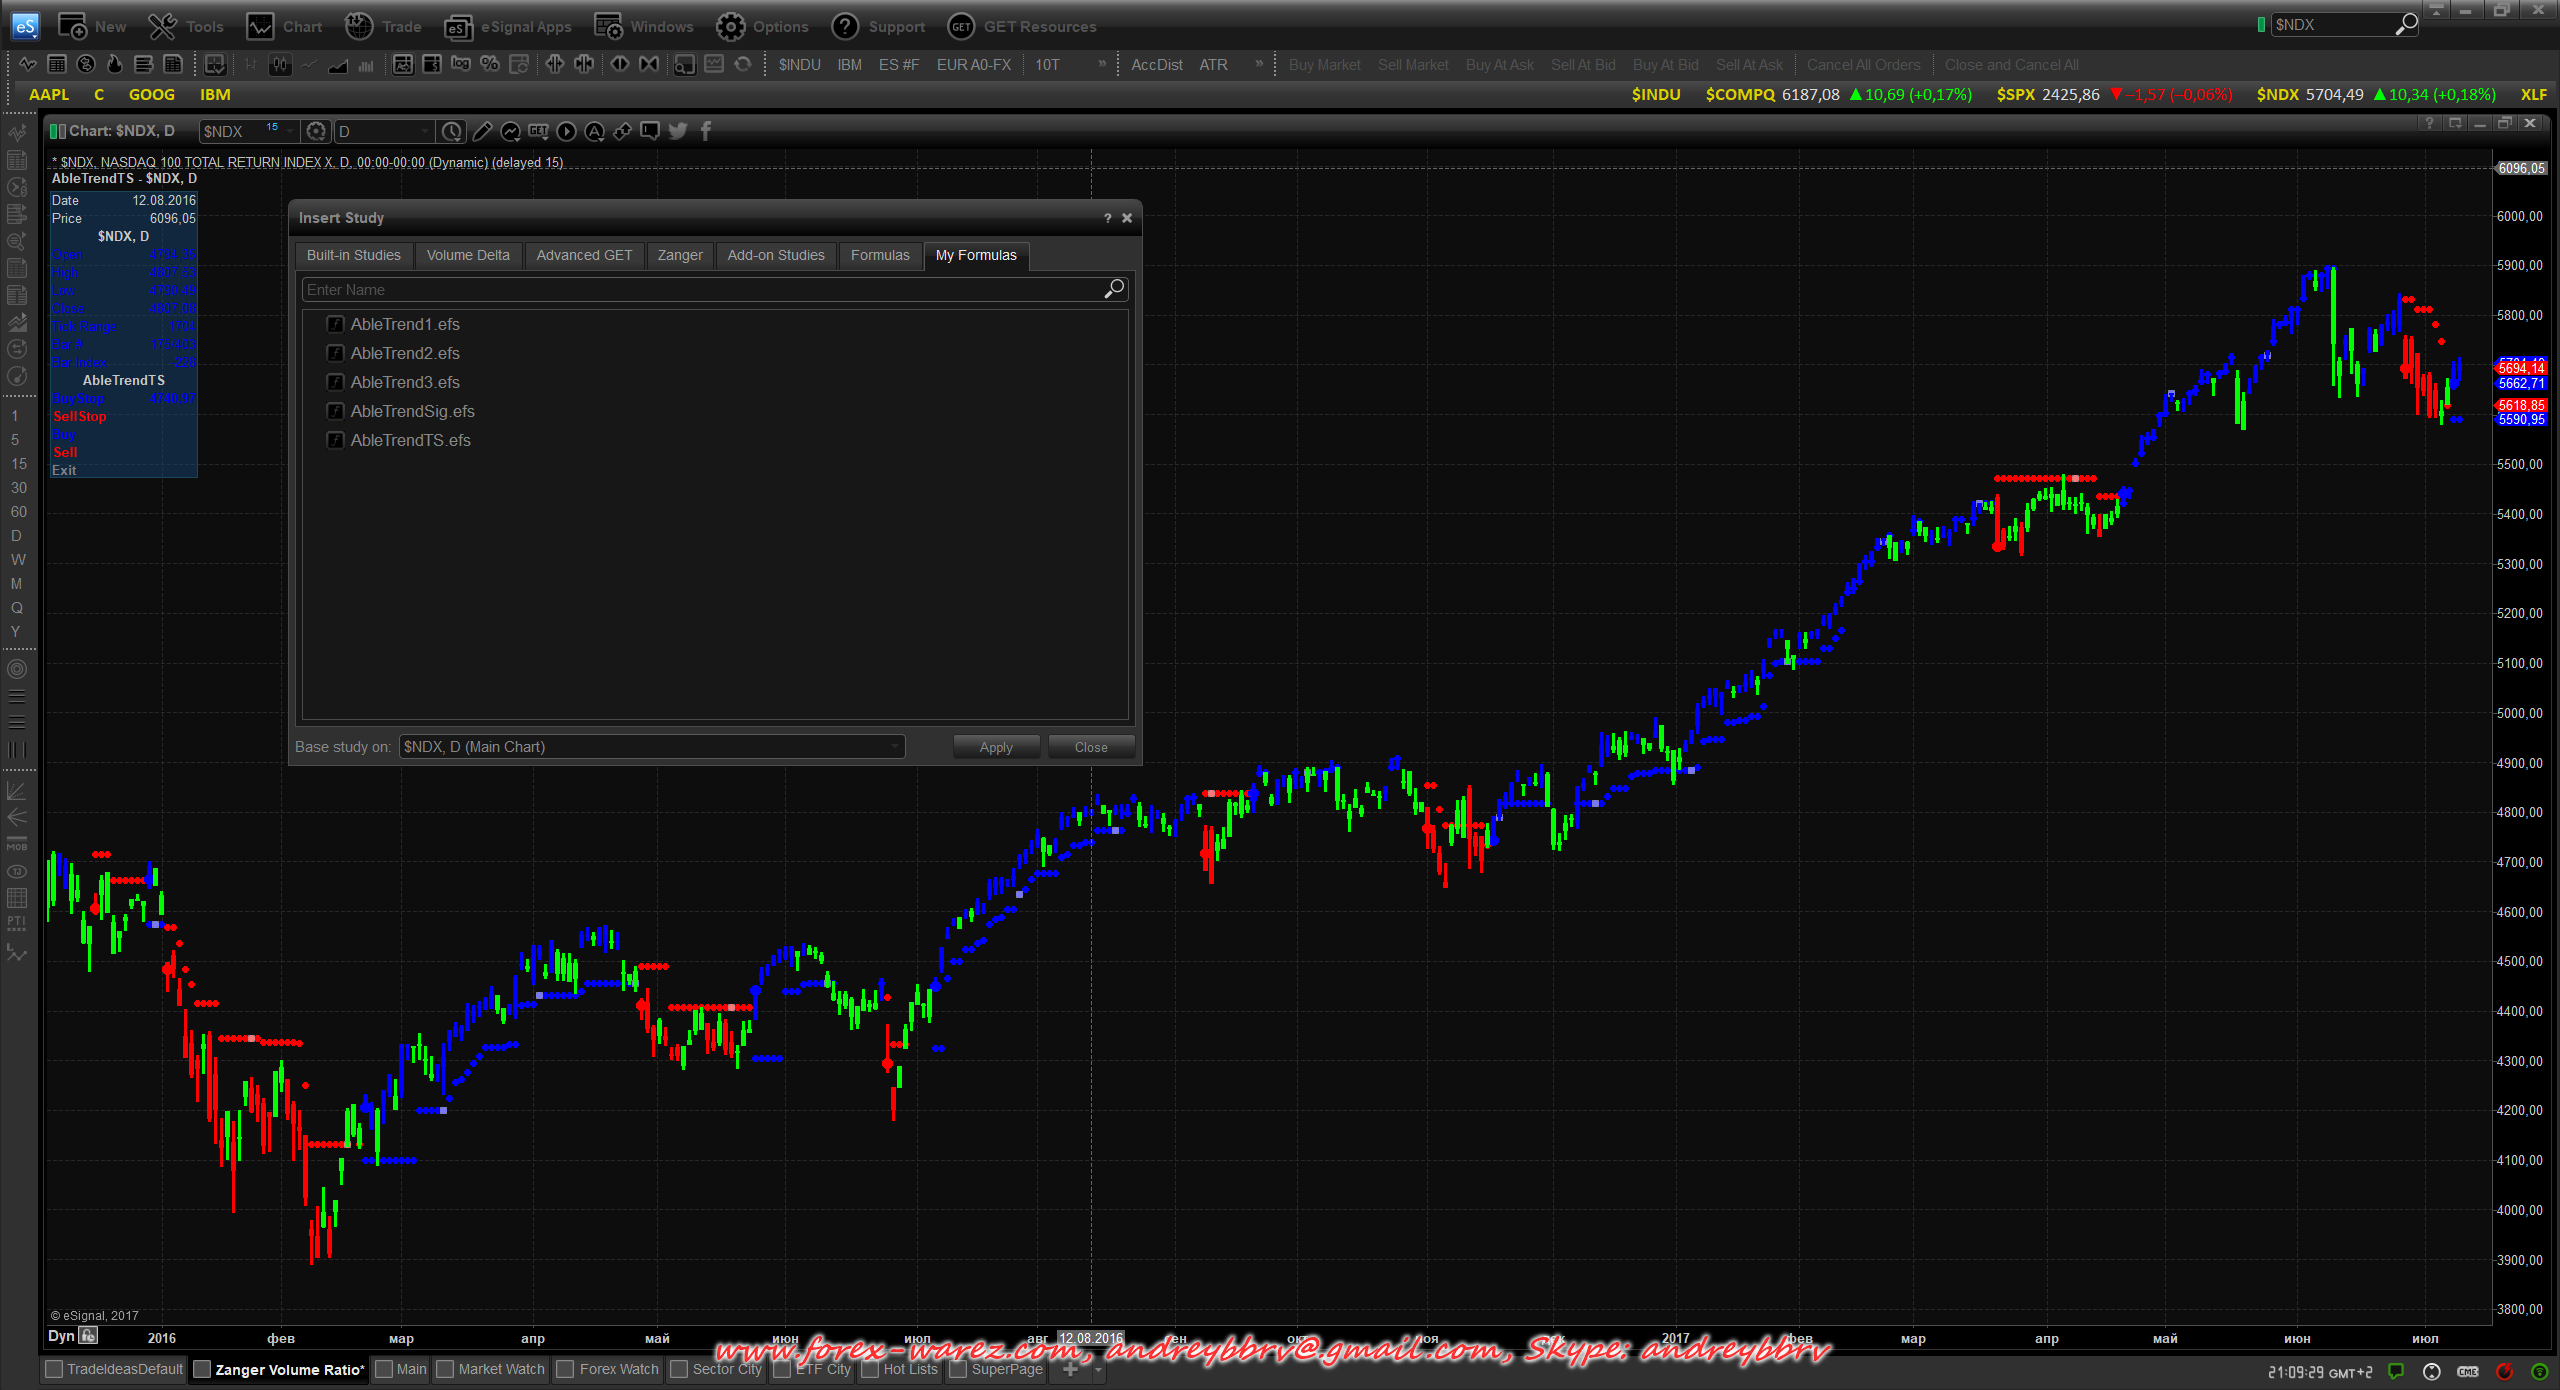Viewport: 2560px width, 1390px height.
Task: Click Close in Insert Study dialog
Action: point(1090,747)
